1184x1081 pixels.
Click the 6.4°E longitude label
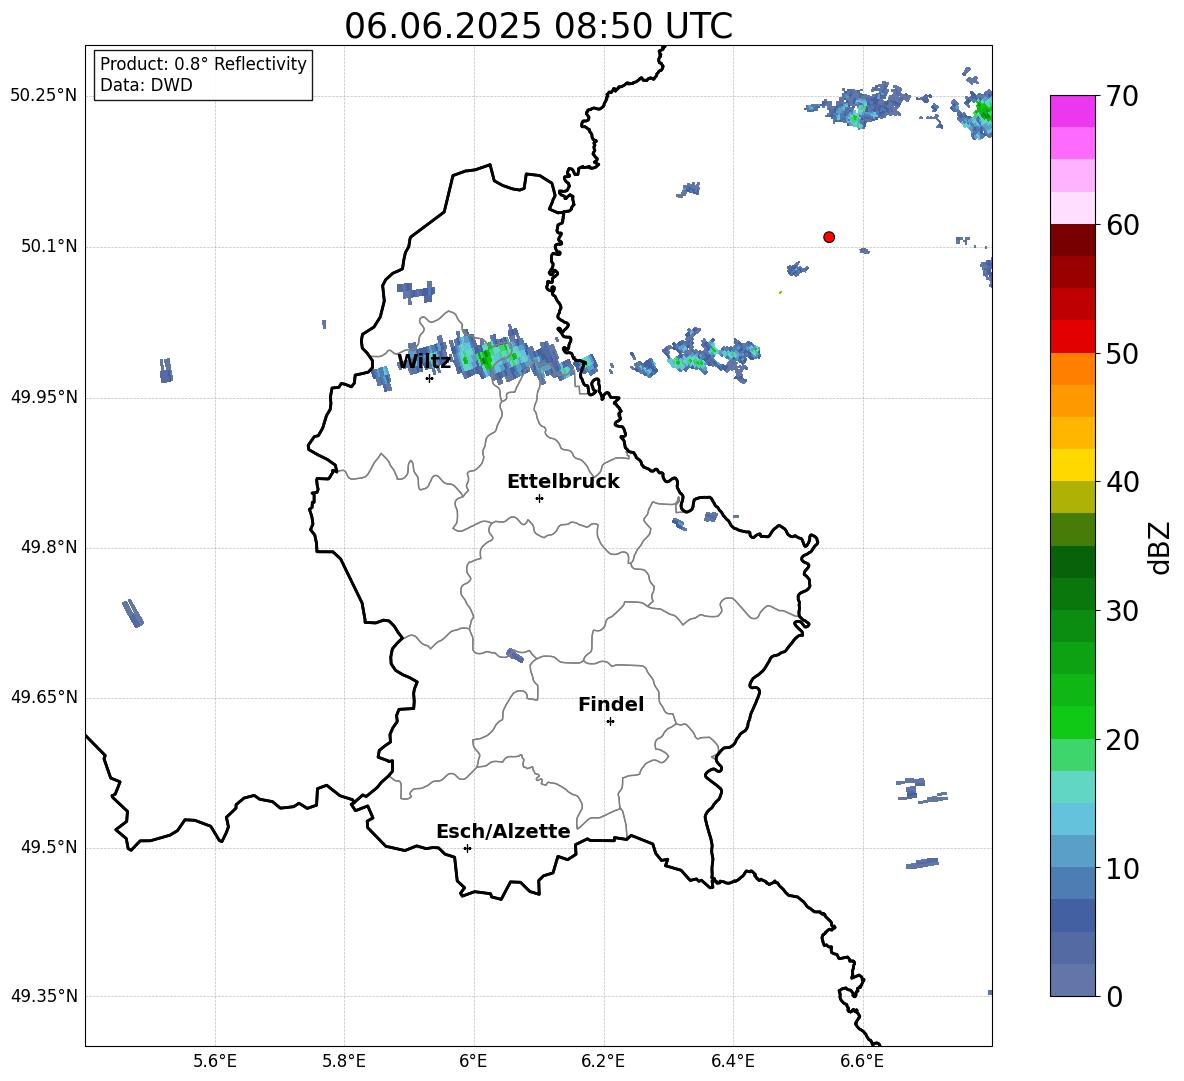732,1061
